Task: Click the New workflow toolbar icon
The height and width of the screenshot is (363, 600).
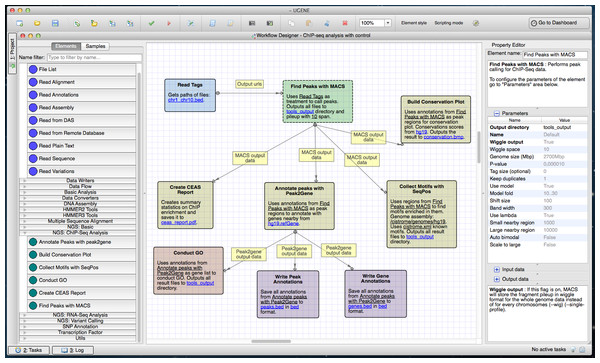Action: [x=20, y=23]
